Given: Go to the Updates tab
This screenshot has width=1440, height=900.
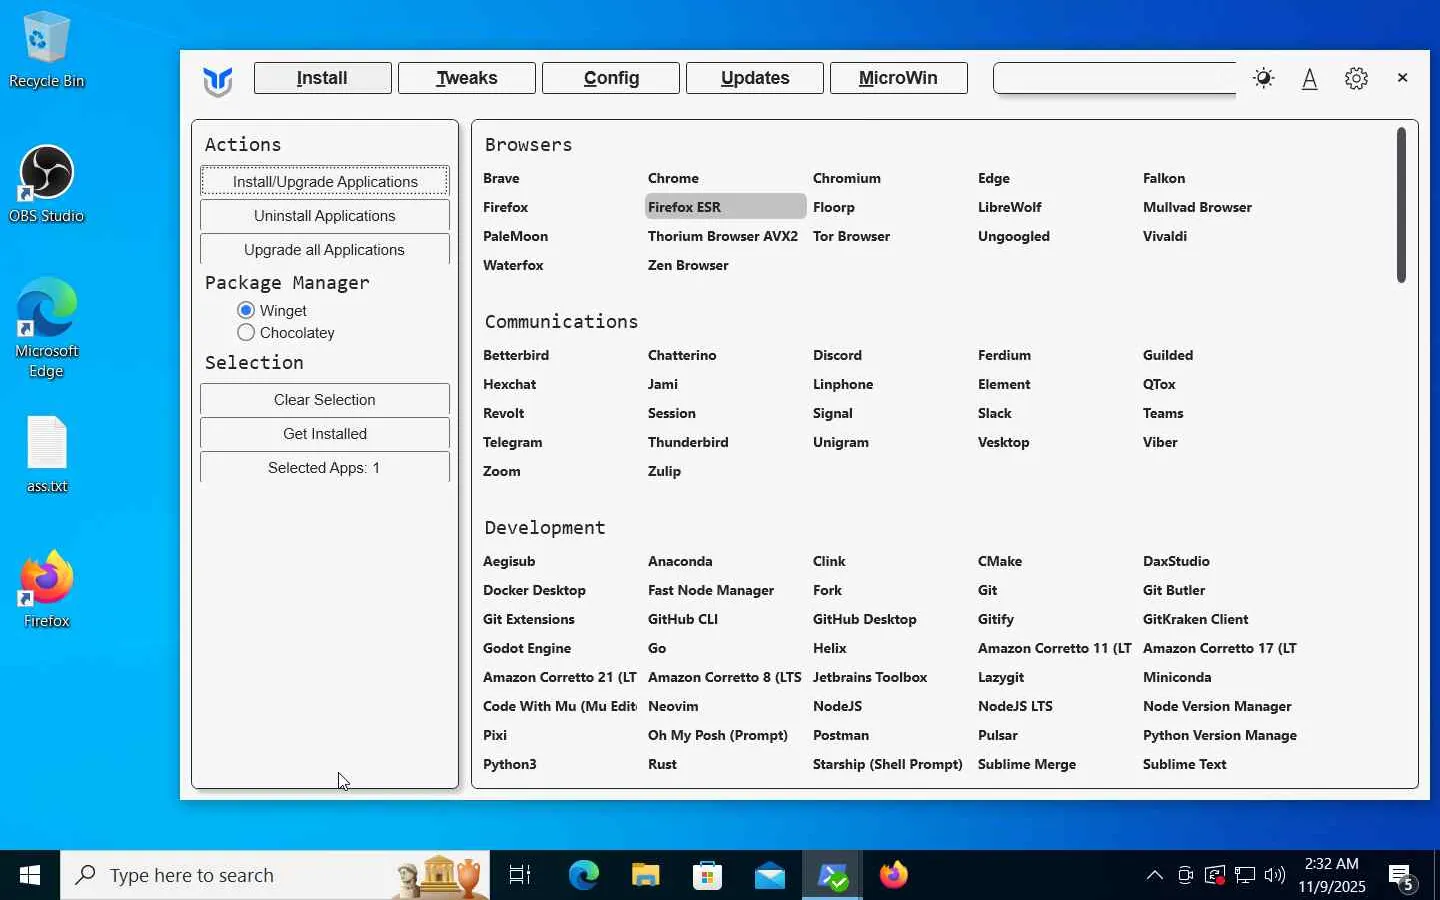Looking at the screenshot, I should (755, 78).
